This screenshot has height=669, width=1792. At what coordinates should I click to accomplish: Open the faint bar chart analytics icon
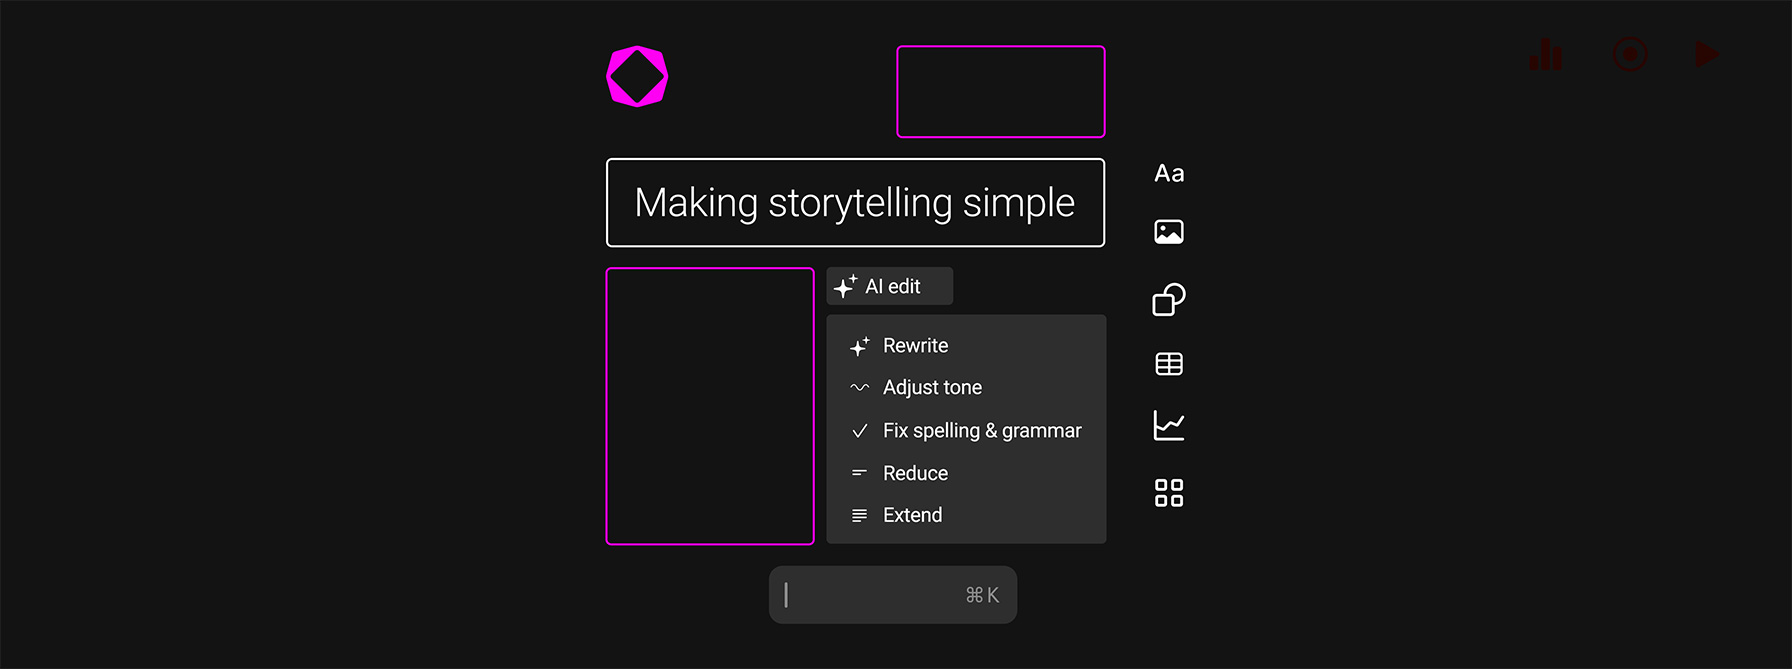click(x=1546, y=54)
